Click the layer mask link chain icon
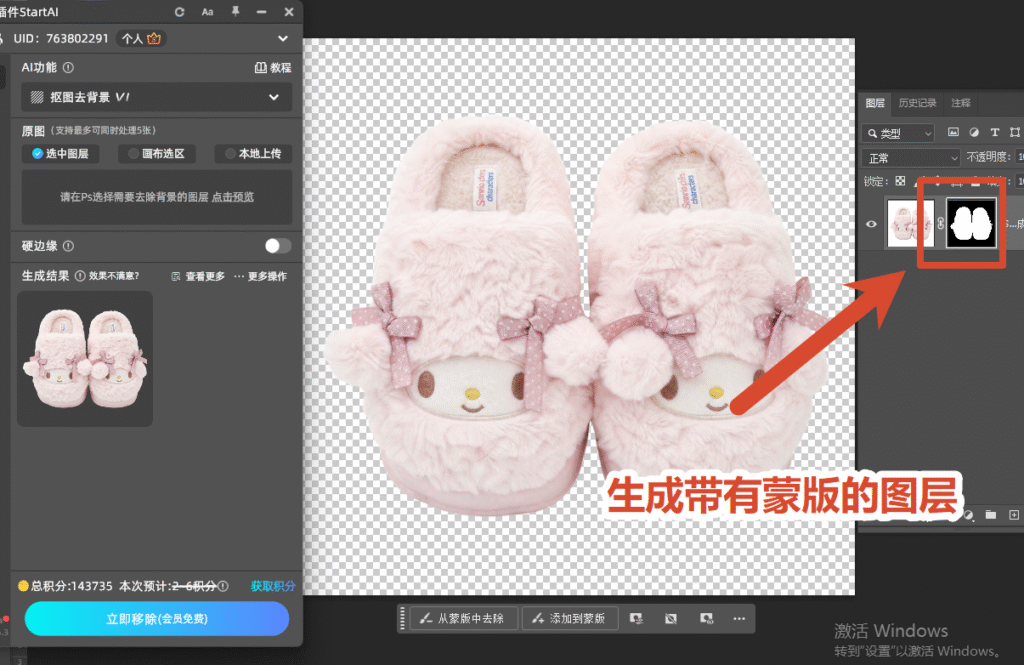The height and width of the screenshot is (665, 1024). click(x=940, y=224)
